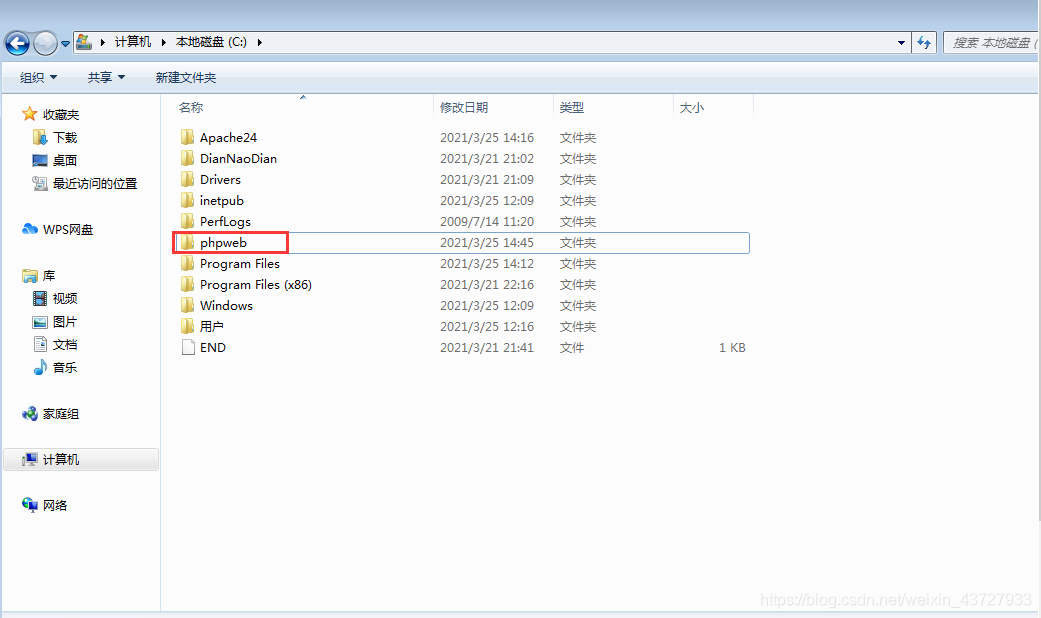Click date 2021/3/25 12:16 of 用户 folder

click(x=487, y=327)
